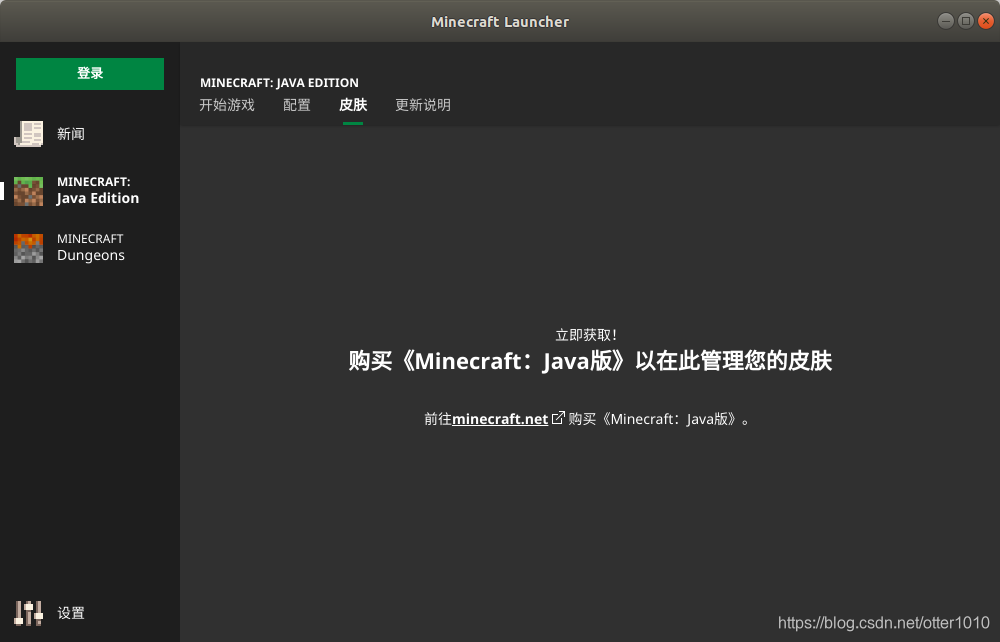Maximize the Minecraft Launcher window
The width and height of the screenshot is (1000, 642).
coord(966,21)
